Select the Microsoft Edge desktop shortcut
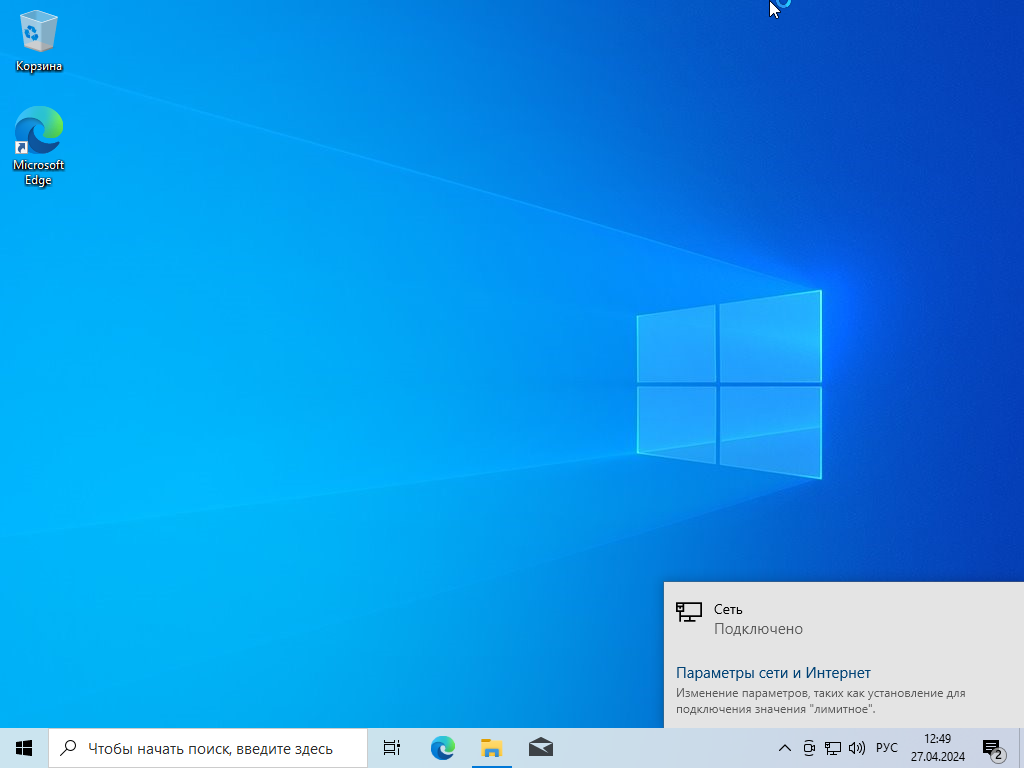This screenshot has height=768, width=1024. (38, 145)
